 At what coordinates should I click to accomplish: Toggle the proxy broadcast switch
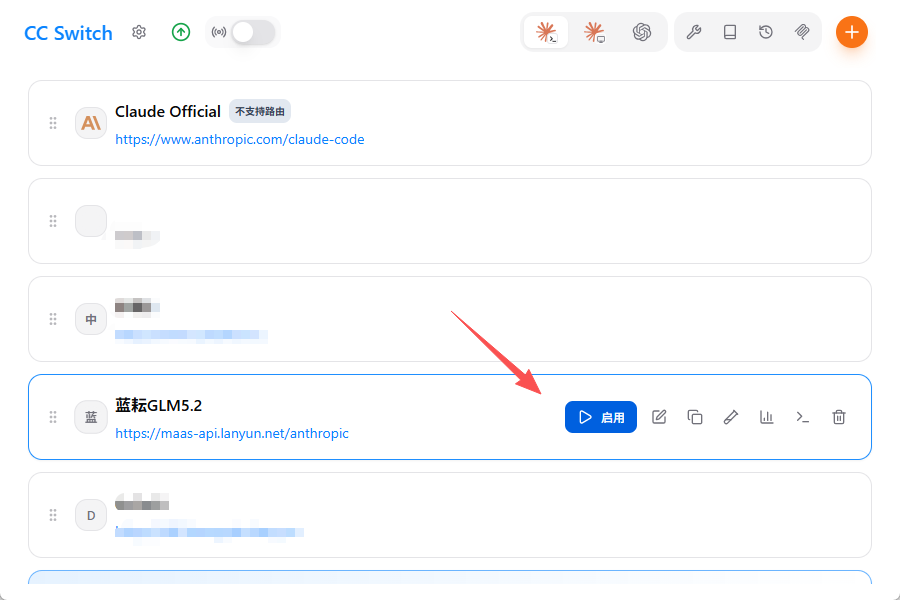click(x=253, y=32)
